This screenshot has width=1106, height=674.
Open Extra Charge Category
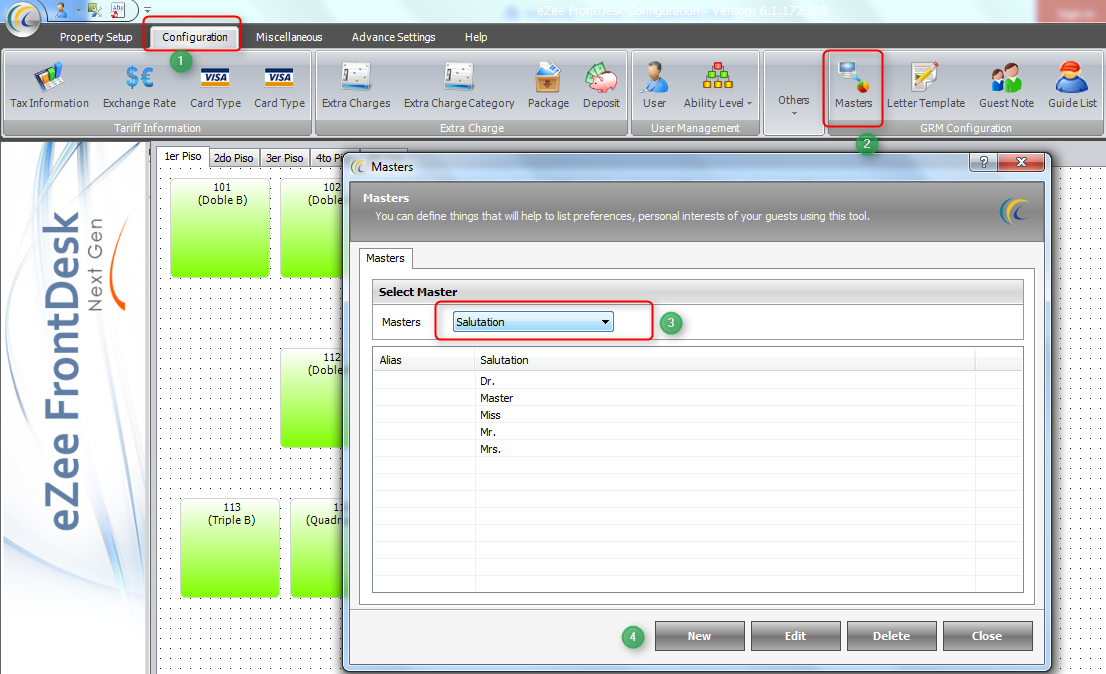pyautogui.click(x=459, y=86)
